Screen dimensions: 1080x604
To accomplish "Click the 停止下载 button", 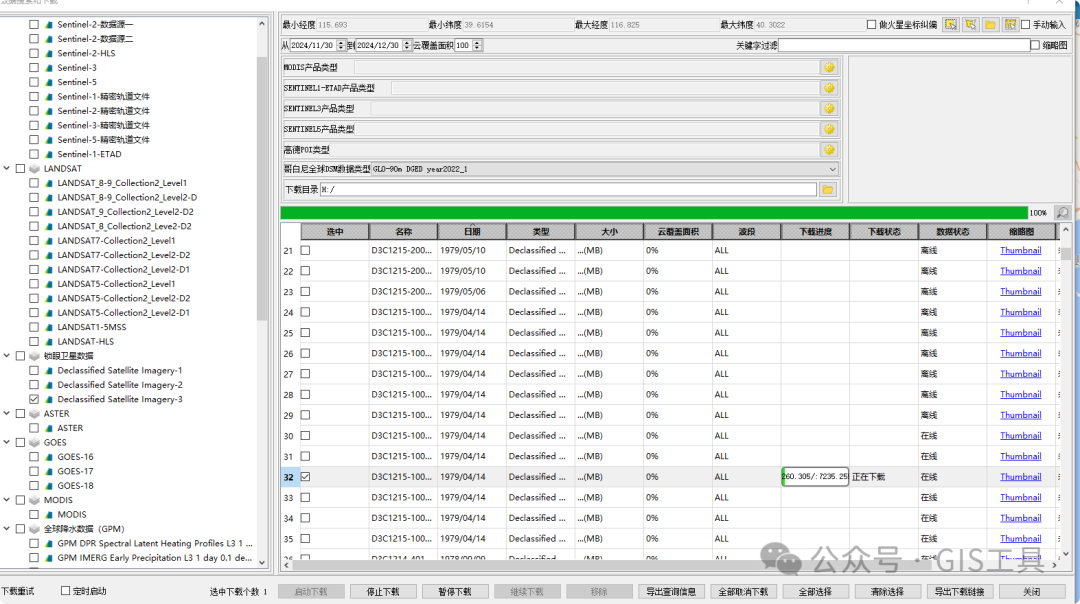I will (x=383, y=592).
